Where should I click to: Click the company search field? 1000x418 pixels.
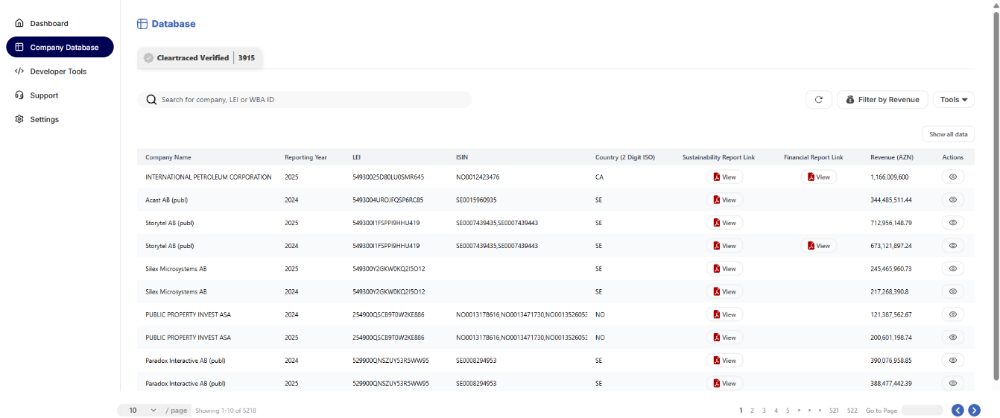304,100
